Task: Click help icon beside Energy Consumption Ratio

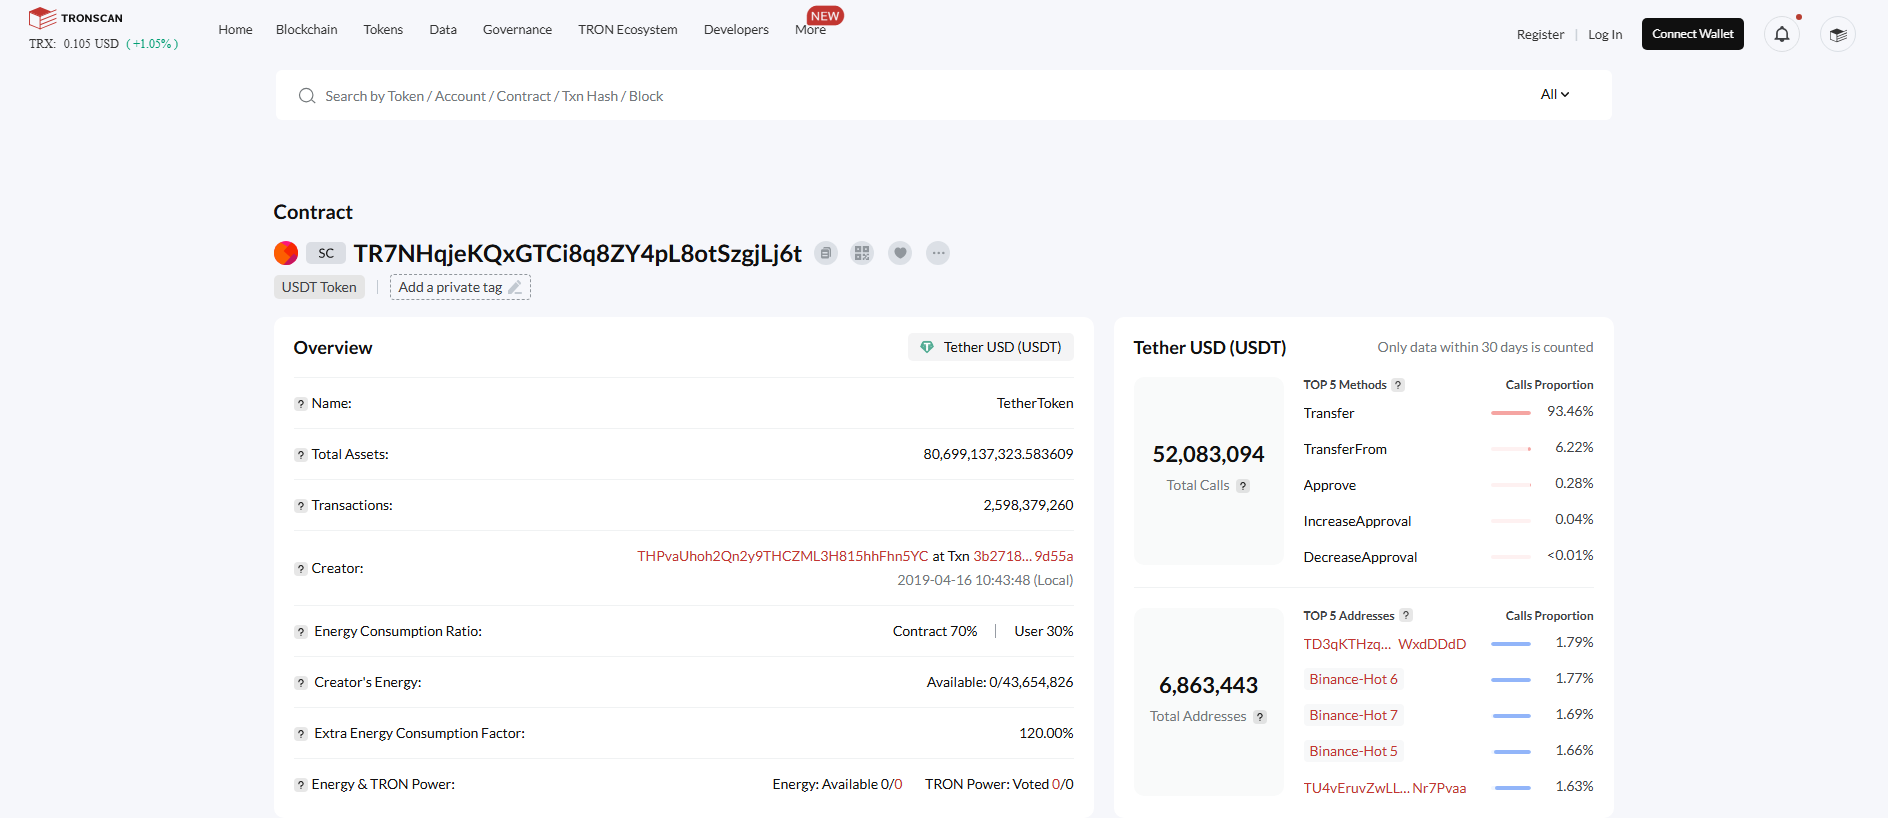Action: [300, 632]
